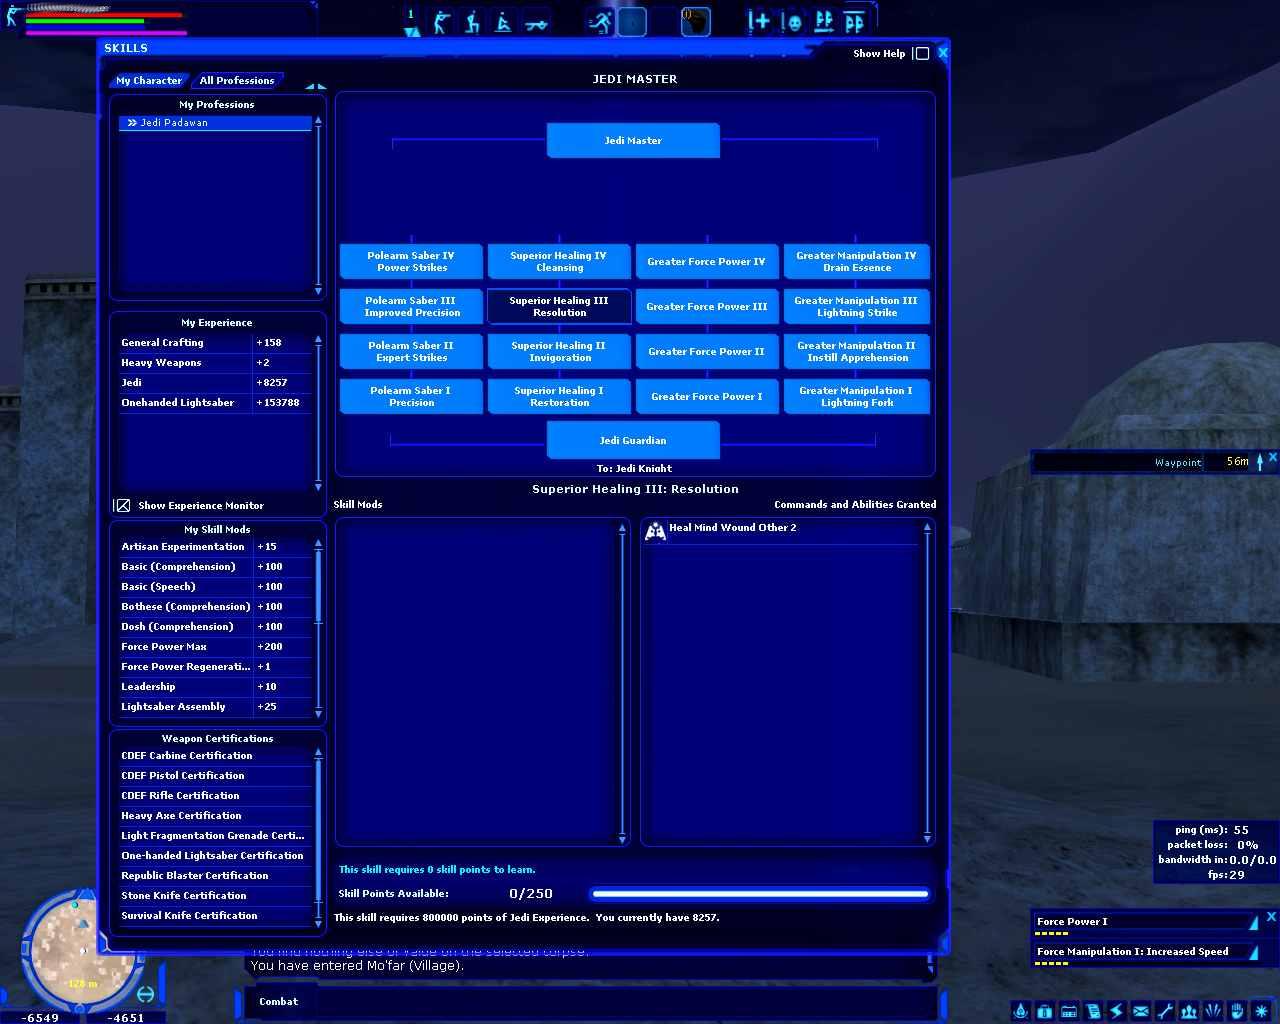Screen dimensions: 1280x1024
Task: Toggle the Show Help checkbox
Action: point(922,54)
